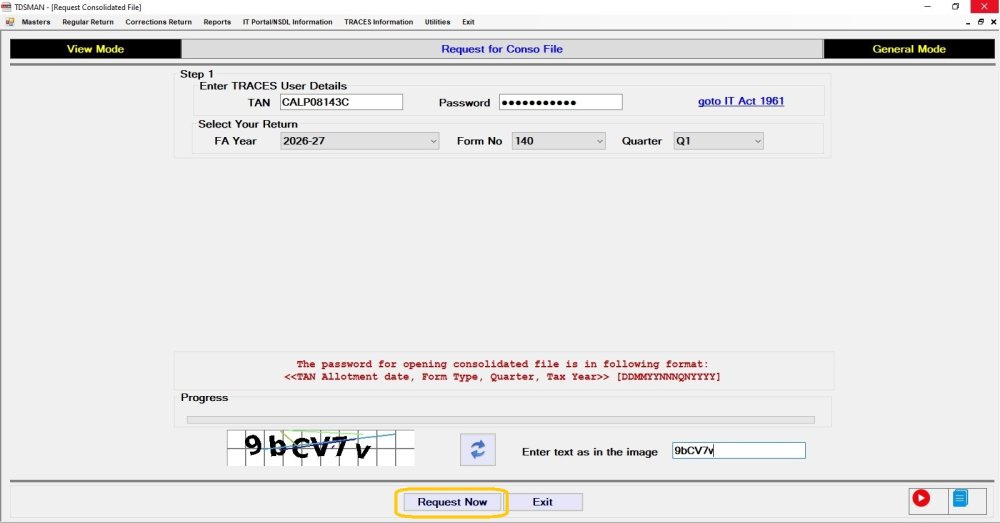Click the Exit menu item in the menu bar
The width and height of the screenshot is (1000, 523).
coord(468,22)
